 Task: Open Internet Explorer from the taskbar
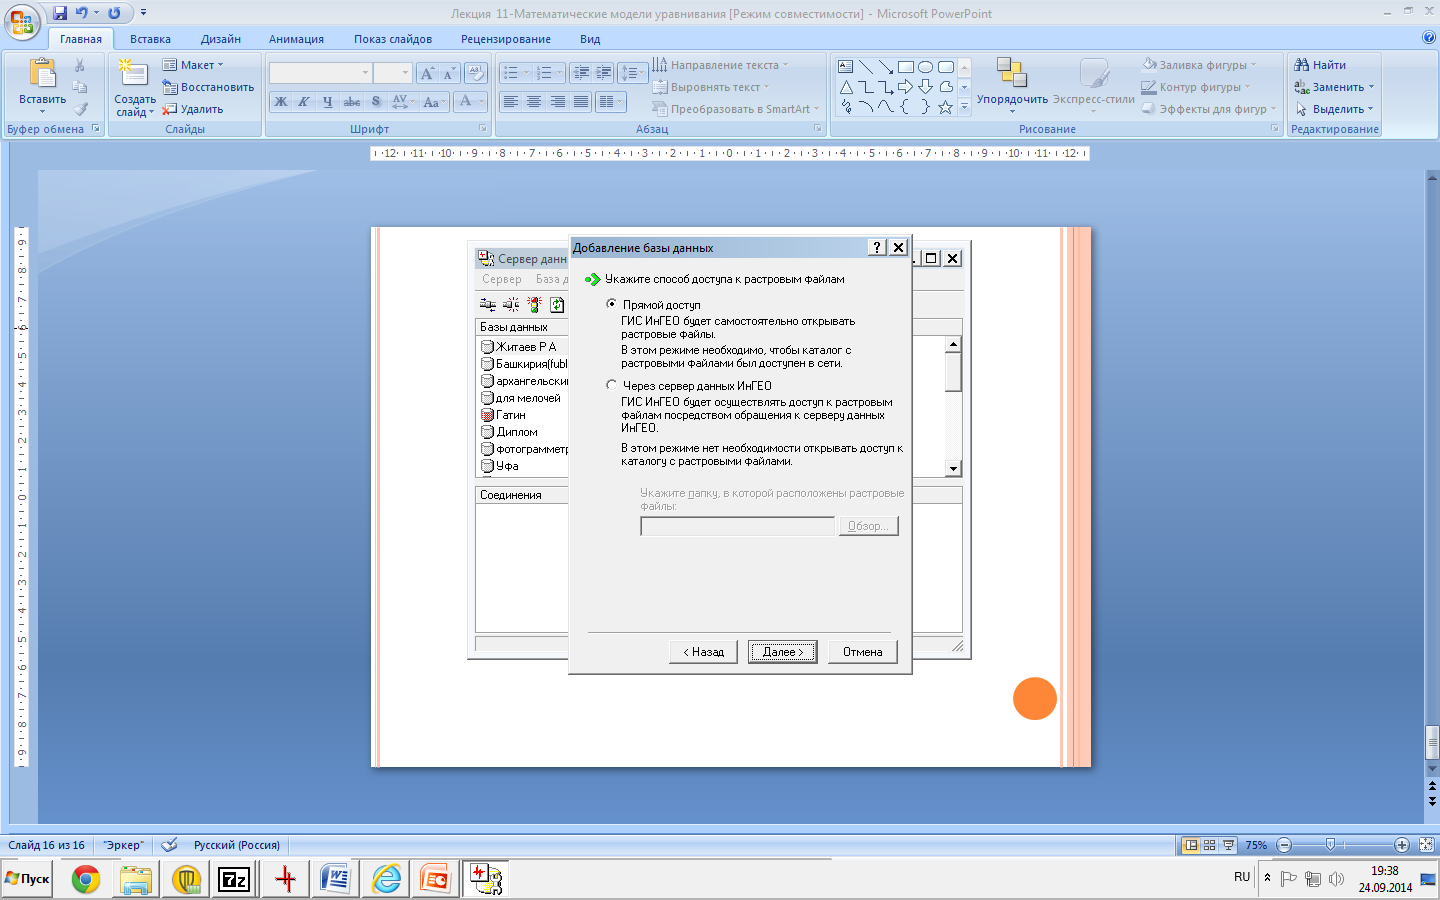(x=386, y=880)
